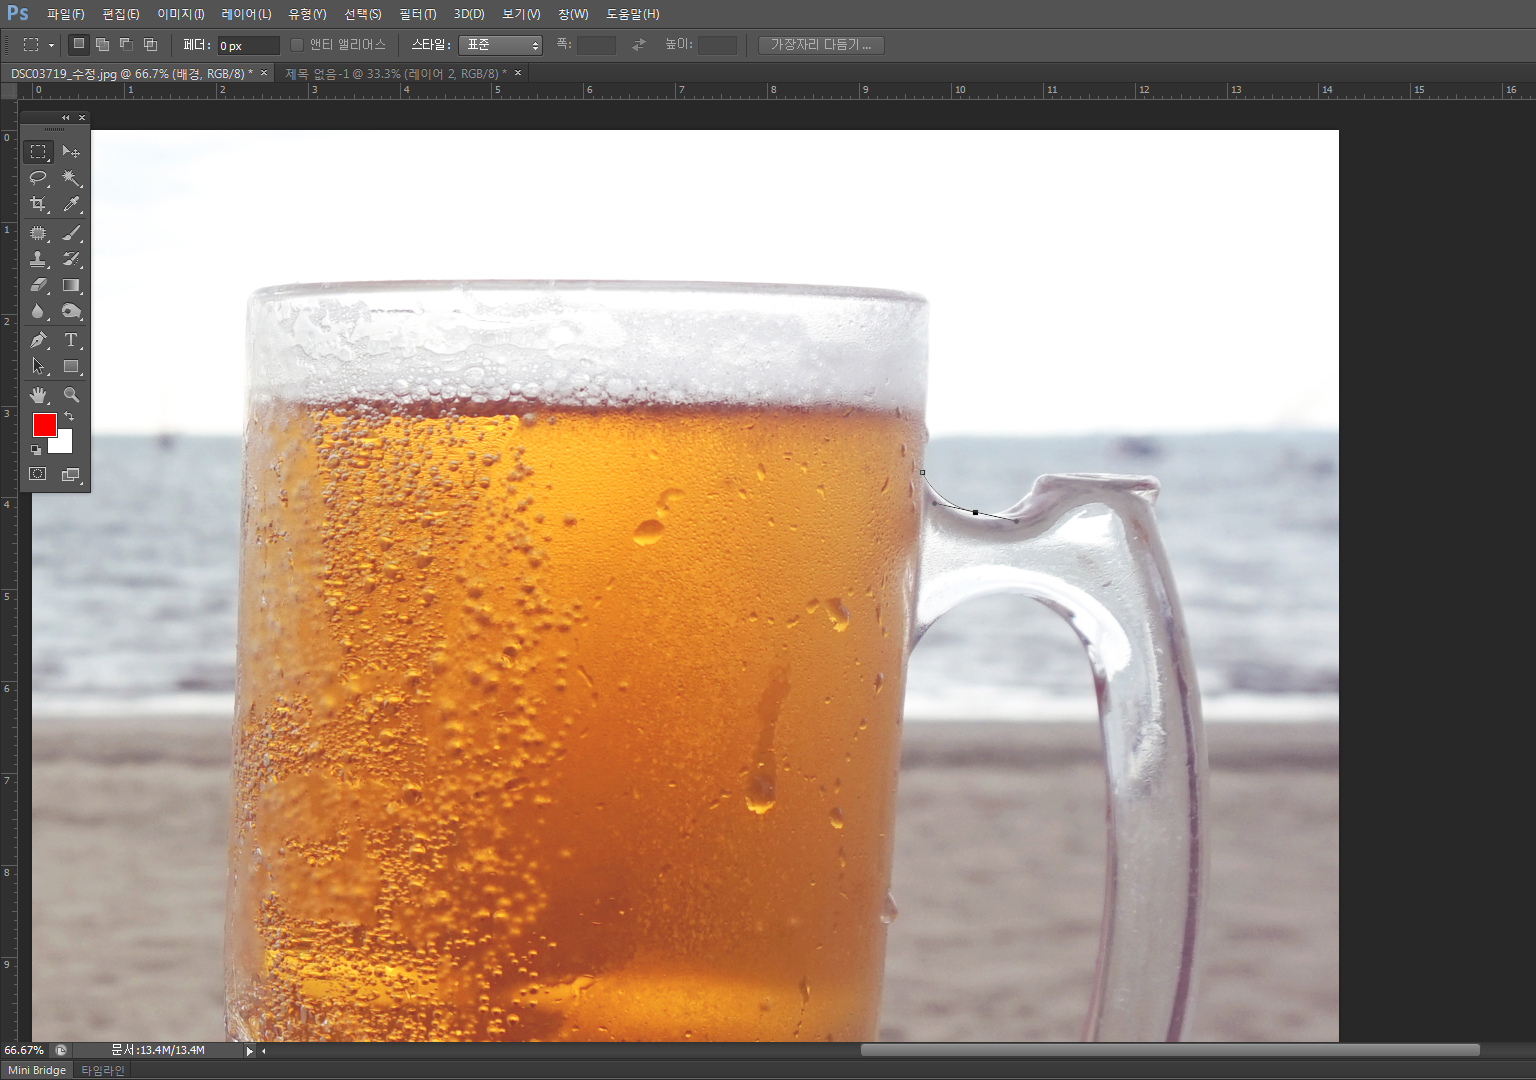Collapse the toolbox with double arrows

point(66,117)
